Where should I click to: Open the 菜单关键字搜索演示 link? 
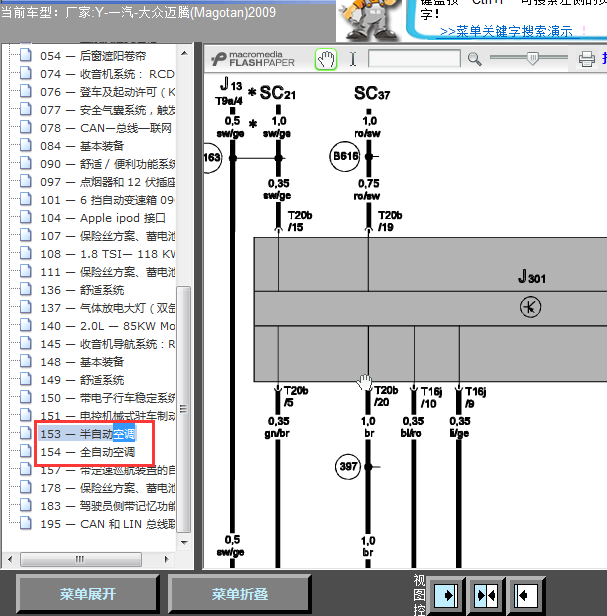coord(506,31)
